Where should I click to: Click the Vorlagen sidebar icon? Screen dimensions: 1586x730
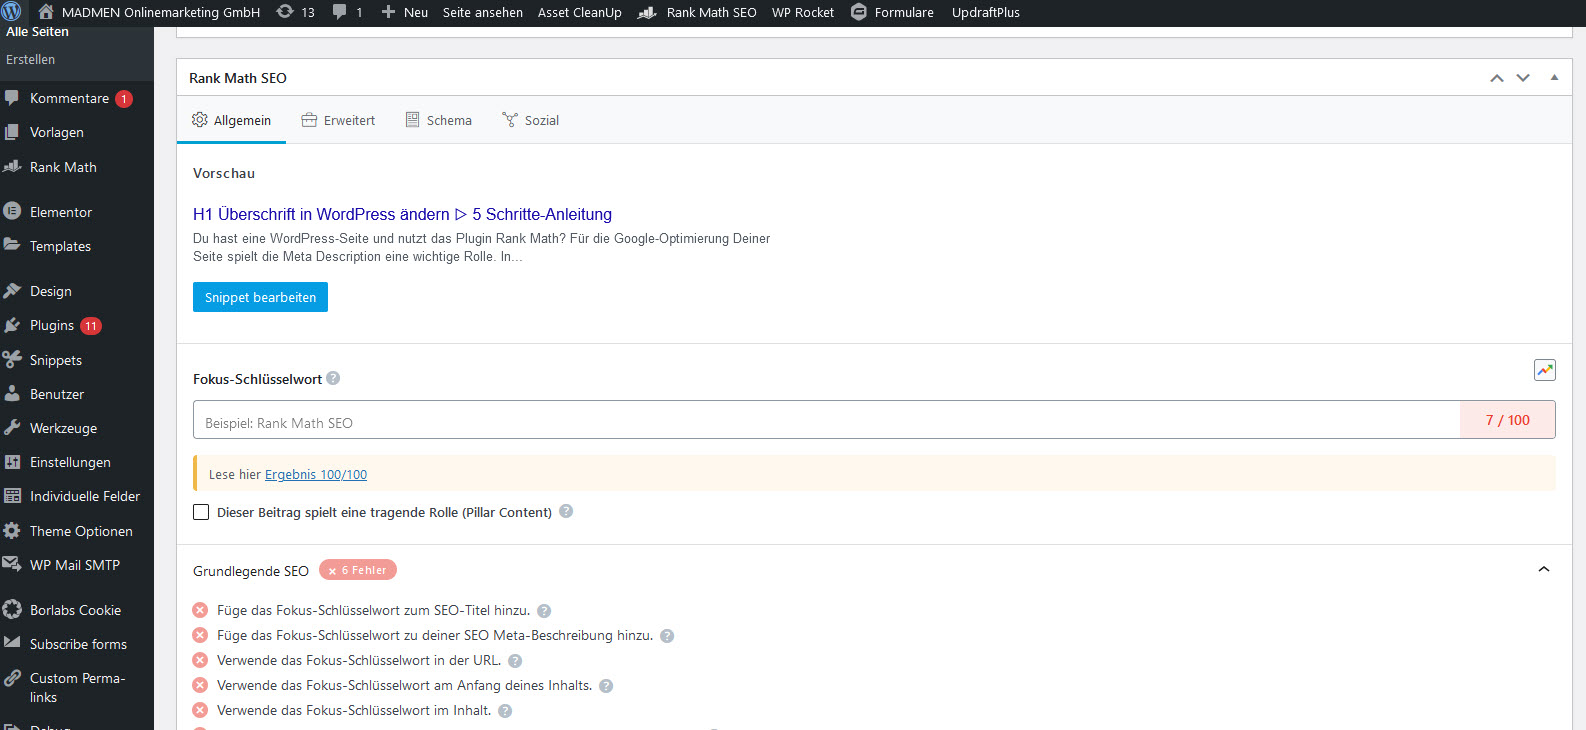tap(12, 132)
